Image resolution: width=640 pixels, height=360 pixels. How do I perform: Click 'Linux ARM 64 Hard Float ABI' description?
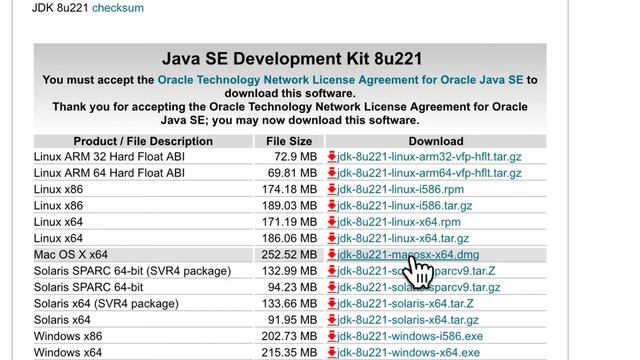[x=109, y=173]
